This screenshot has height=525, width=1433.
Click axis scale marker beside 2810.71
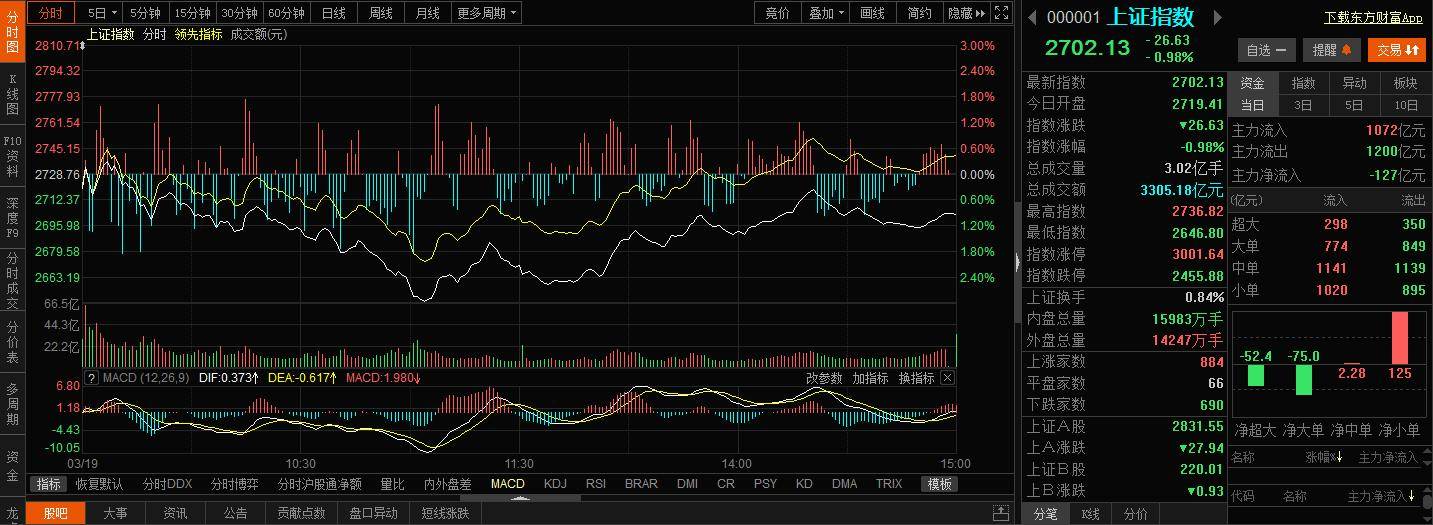[82, 46]
